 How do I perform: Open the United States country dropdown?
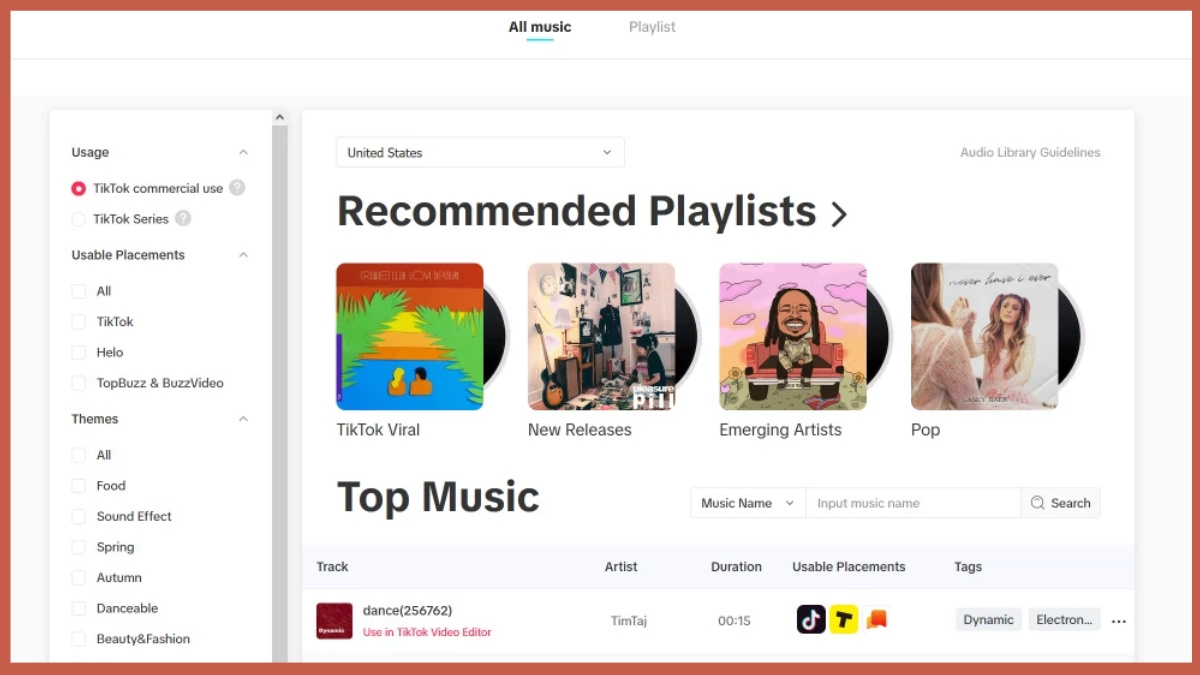480,152
